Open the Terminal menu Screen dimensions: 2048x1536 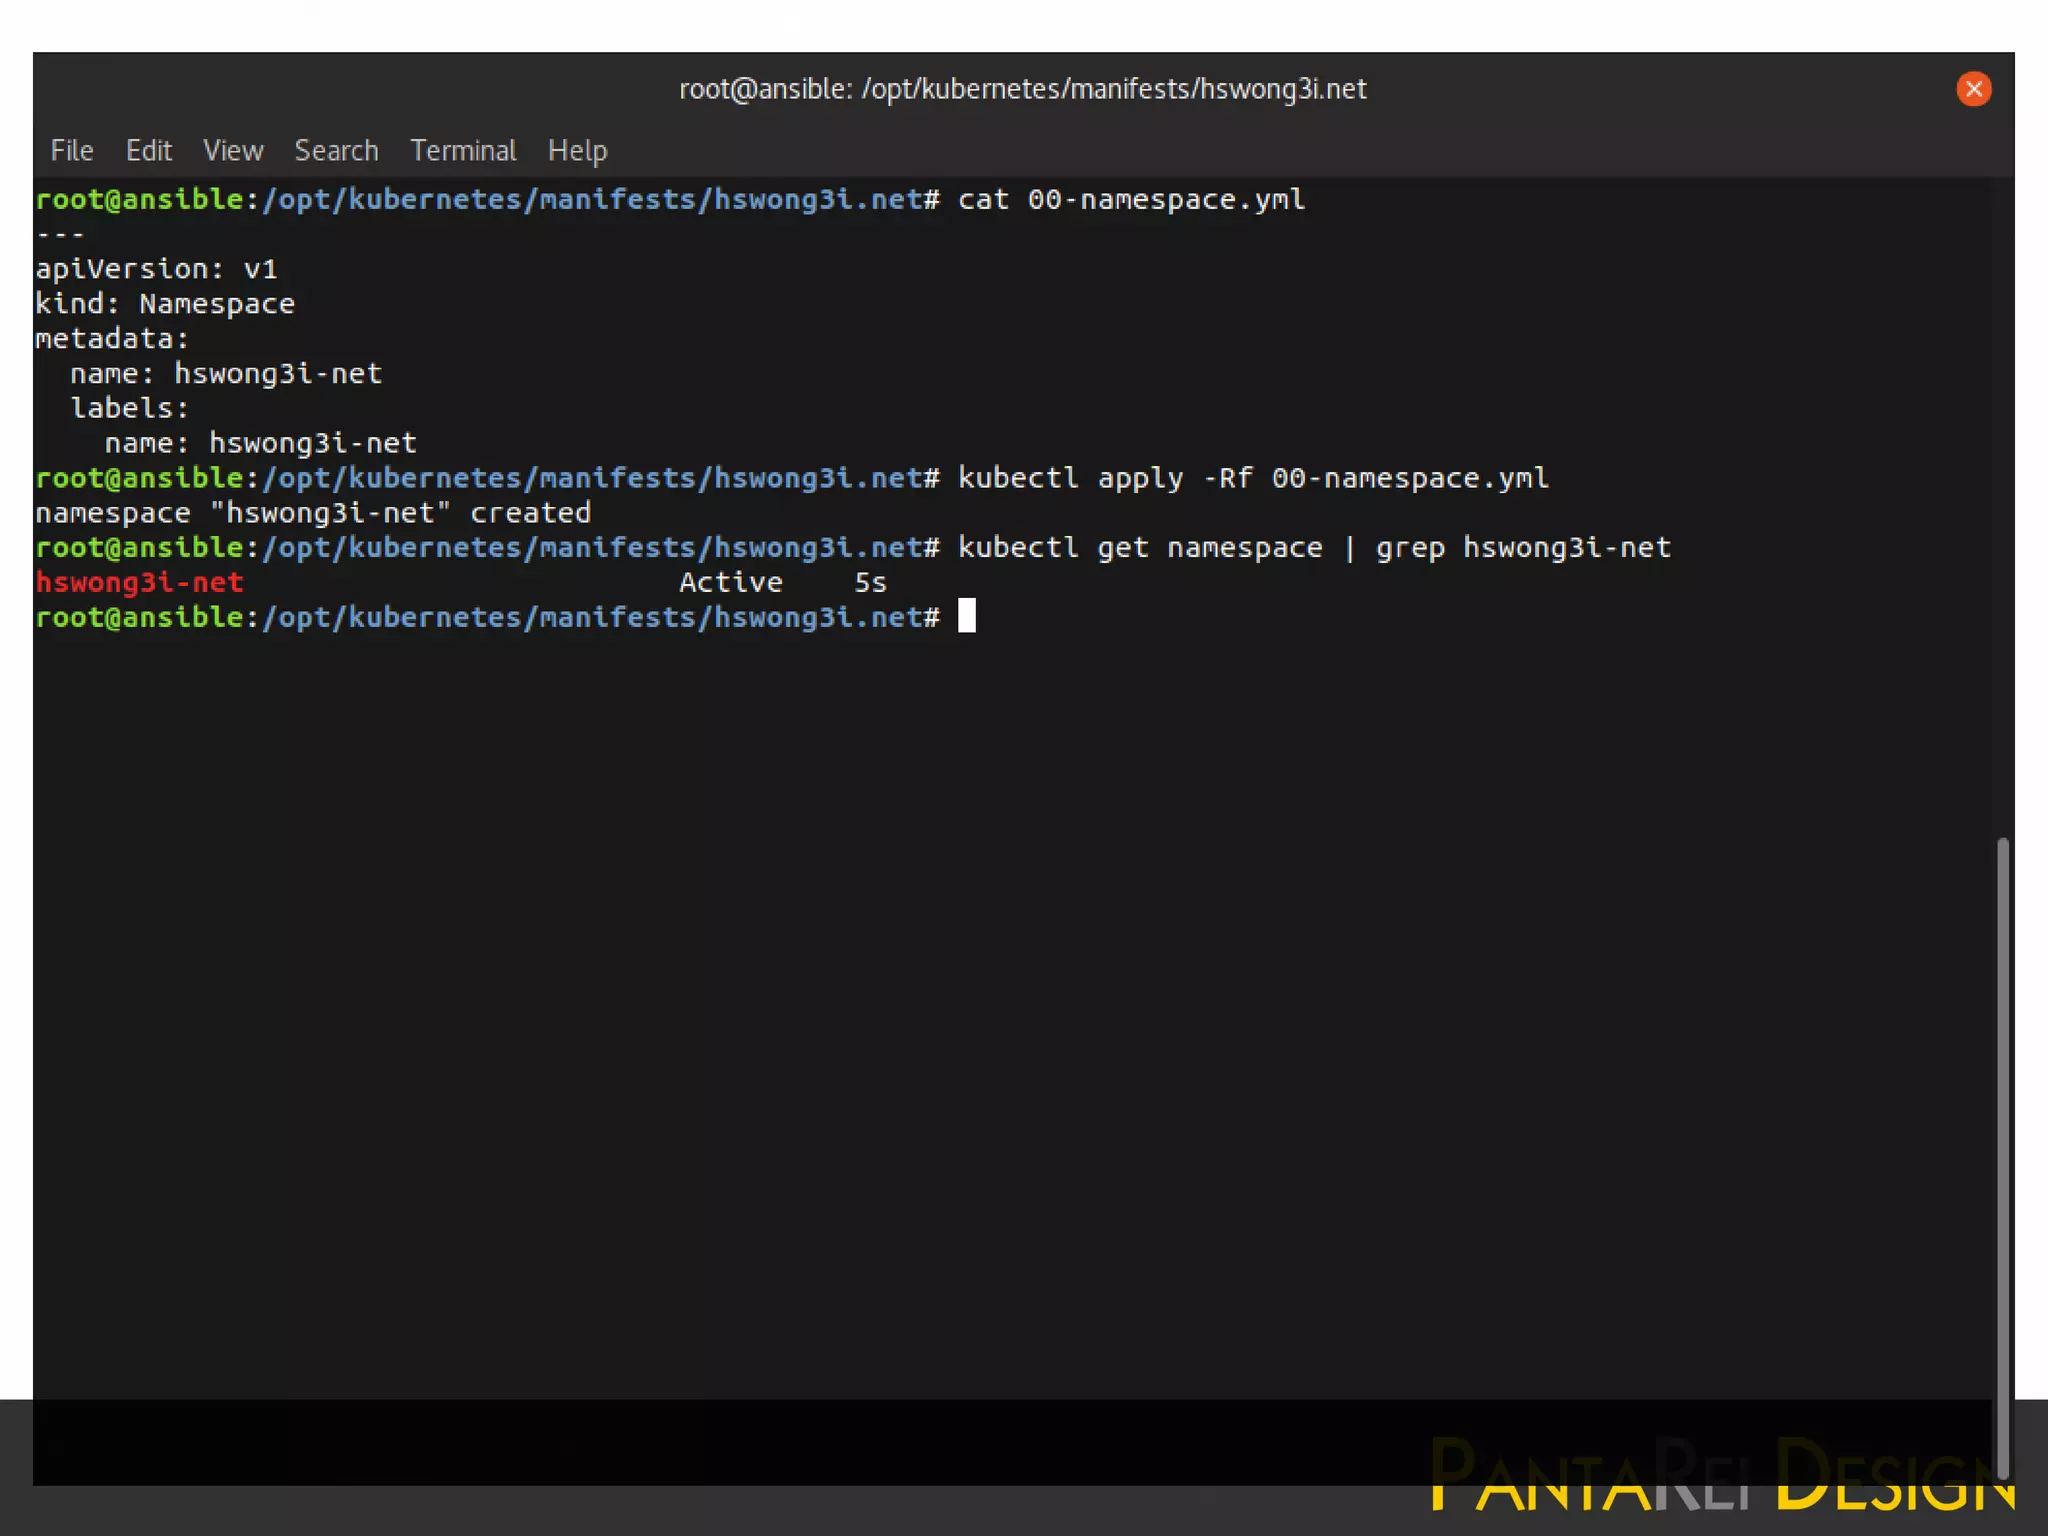[463, 150]
